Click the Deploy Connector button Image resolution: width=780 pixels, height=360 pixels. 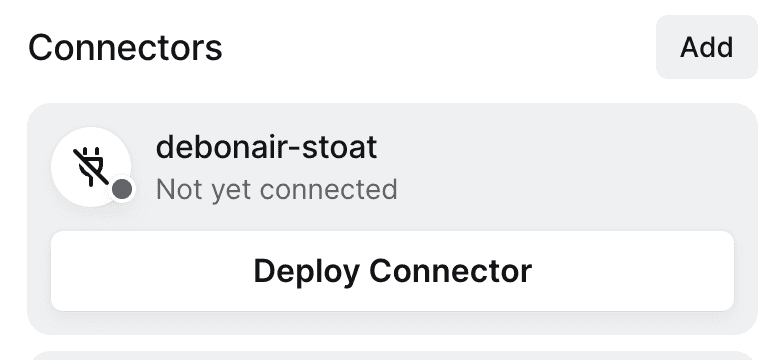[x=392, y=271]
